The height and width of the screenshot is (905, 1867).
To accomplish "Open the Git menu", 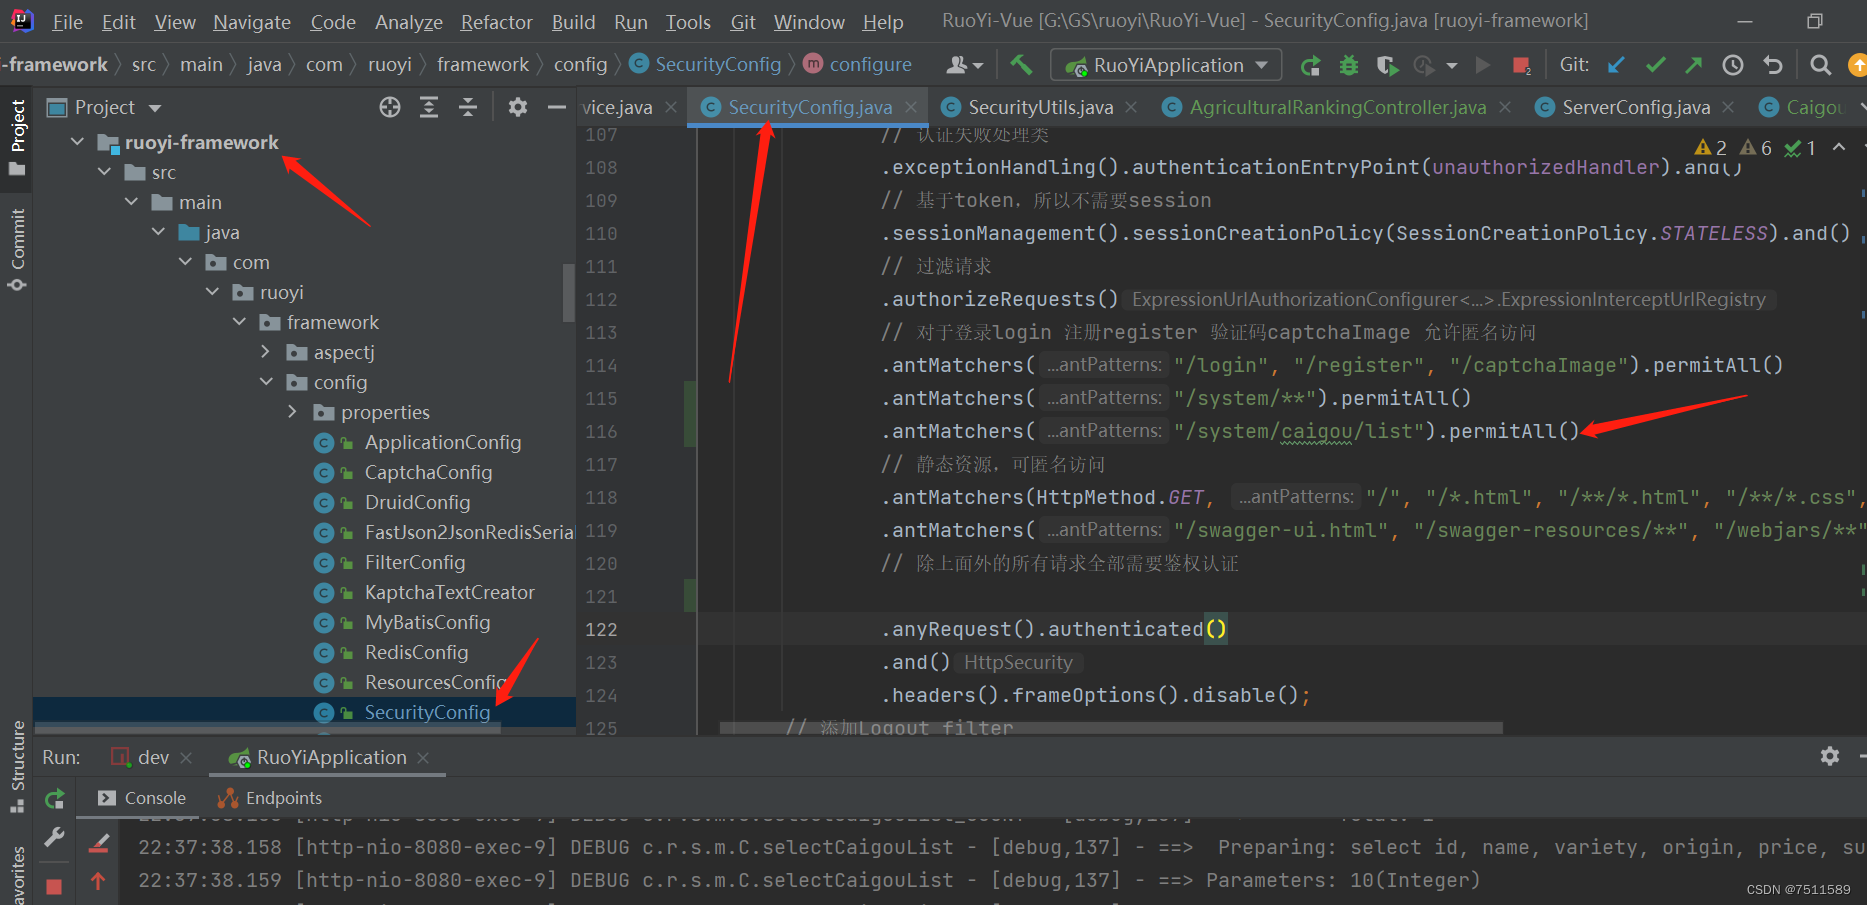I will [x=743, y=22].
